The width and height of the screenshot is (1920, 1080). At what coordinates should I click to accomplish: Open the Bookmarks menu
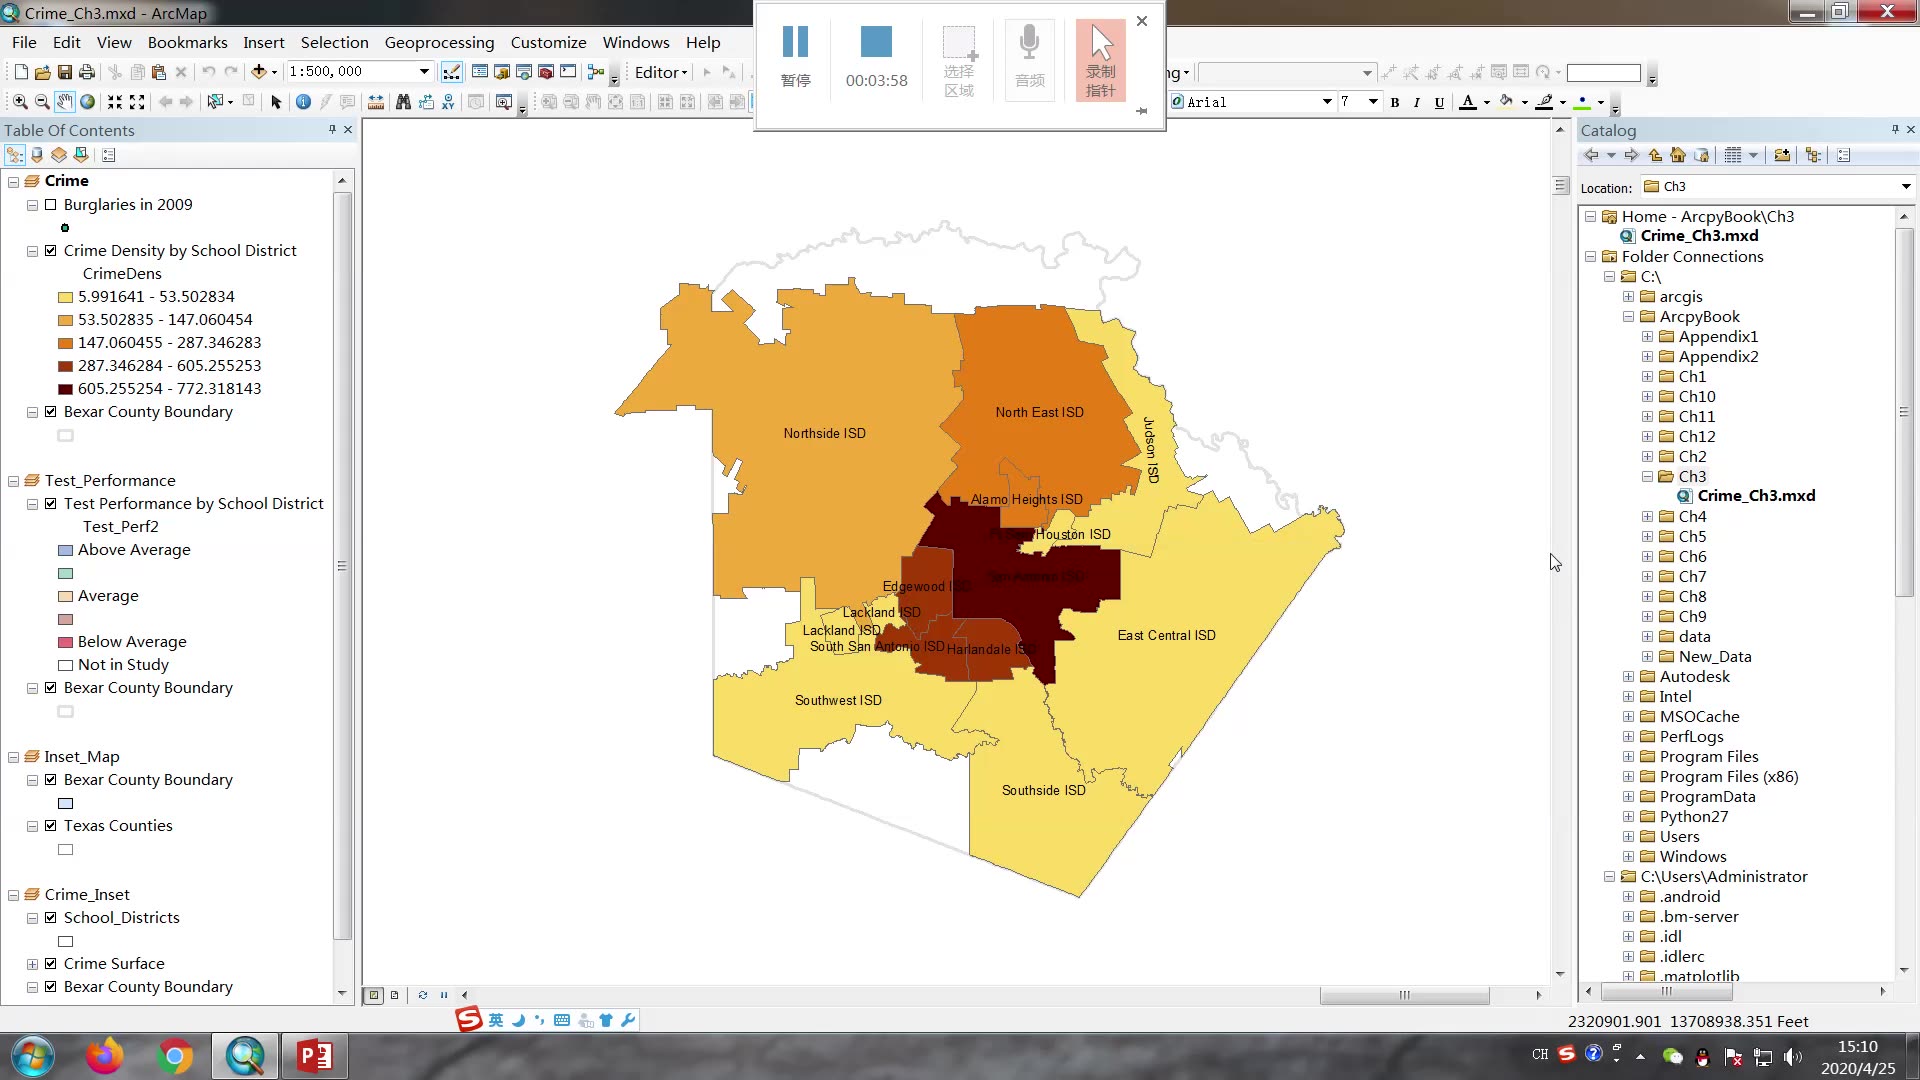pos(187,42)
